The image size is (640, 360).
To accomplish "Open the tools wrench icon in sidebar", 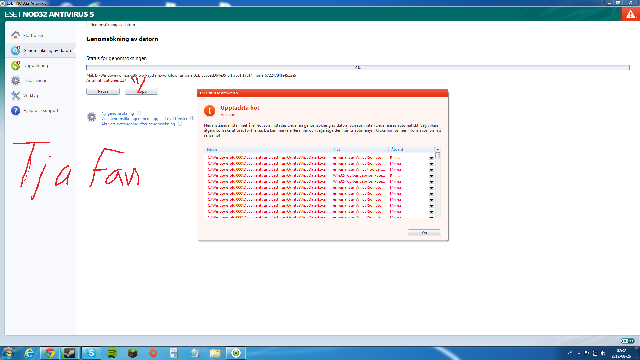I will coord(16,96).
